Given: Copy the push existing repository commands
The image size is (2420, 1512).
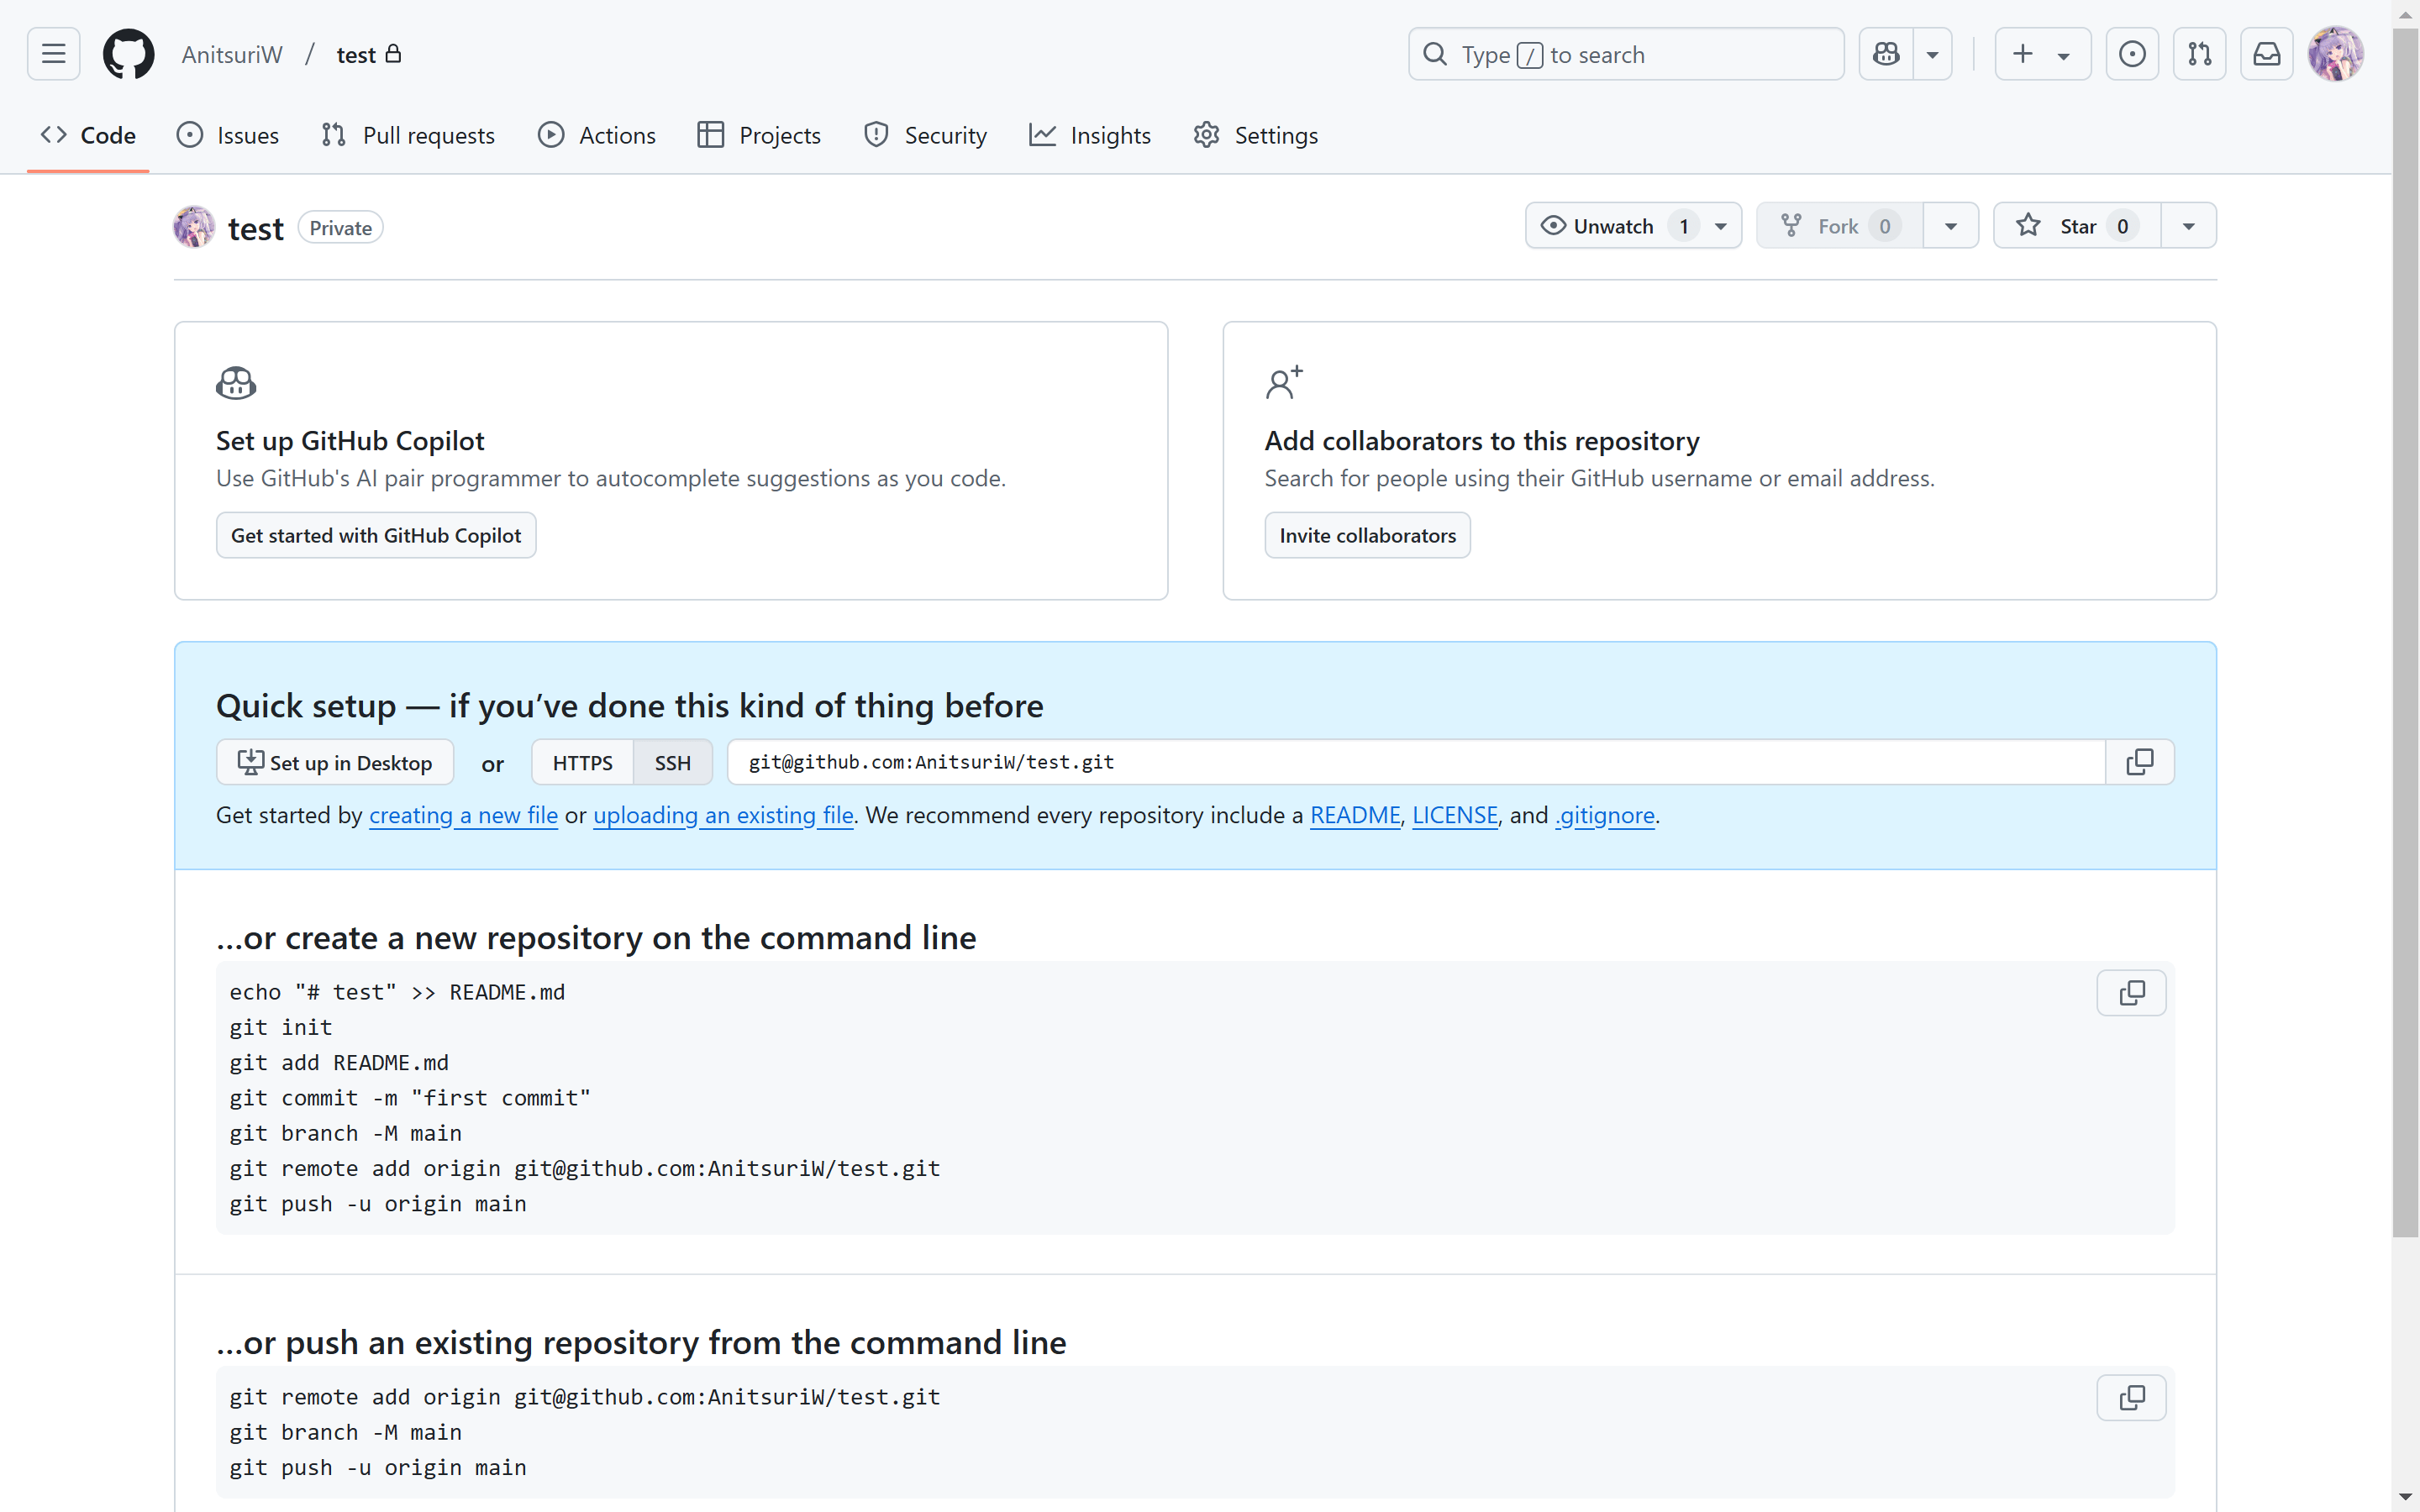Looking at the screenshot, I should pyautogui.click(x=2131, y=1397).
